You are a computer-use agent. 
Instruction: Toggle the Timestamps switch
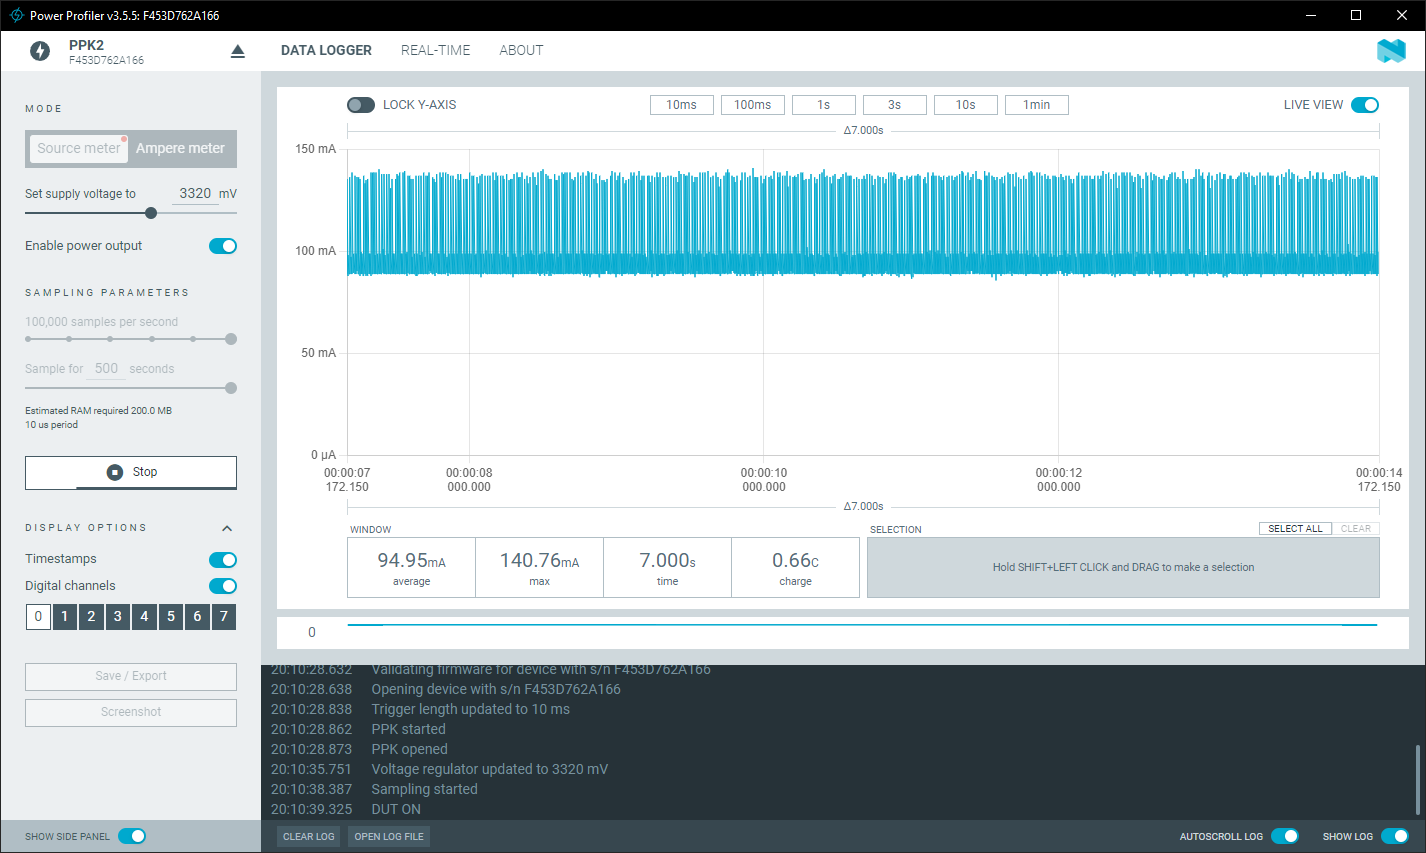coord(223,560)
